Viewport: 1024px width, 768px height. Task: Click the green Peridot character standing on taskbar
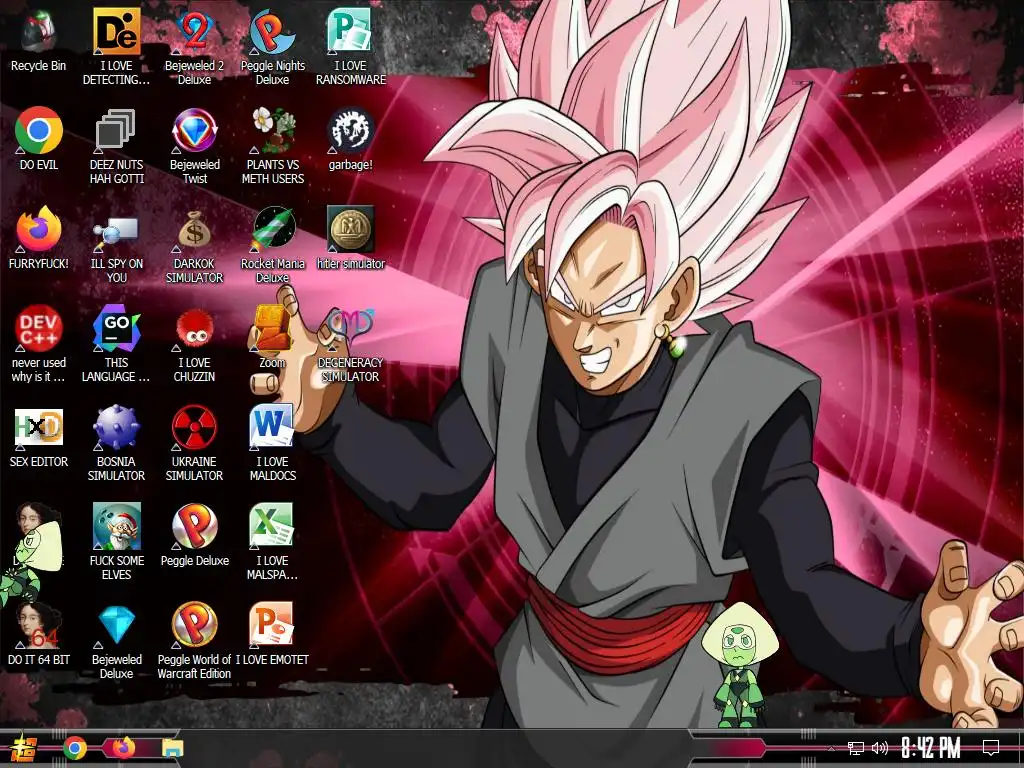pyautogui.click(x=739, y=664)
